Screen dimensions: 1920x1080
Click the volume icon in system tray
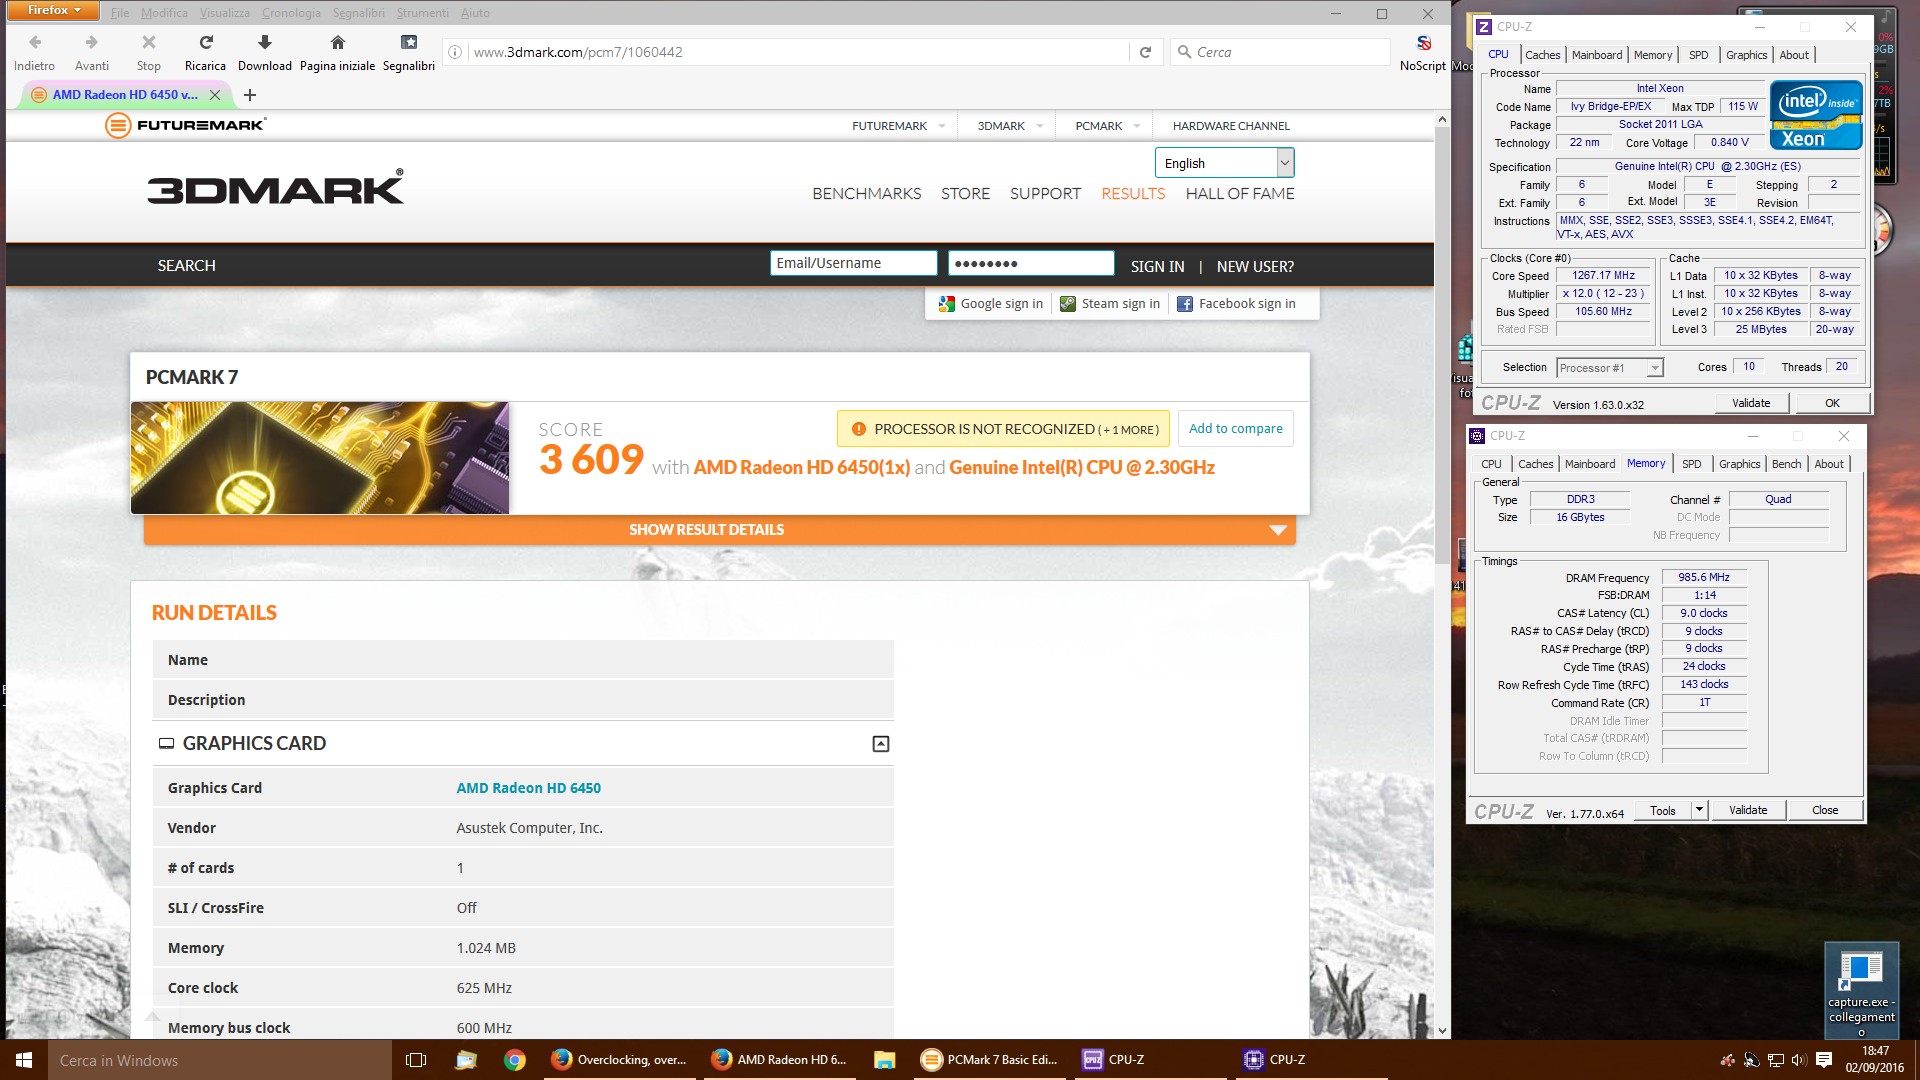click(x=1799, y=1060)
